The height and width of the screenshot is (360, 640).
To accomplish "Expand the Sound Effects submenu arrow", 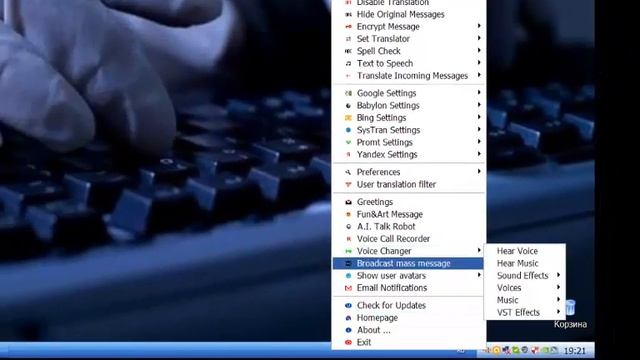I will pos(558,275).
